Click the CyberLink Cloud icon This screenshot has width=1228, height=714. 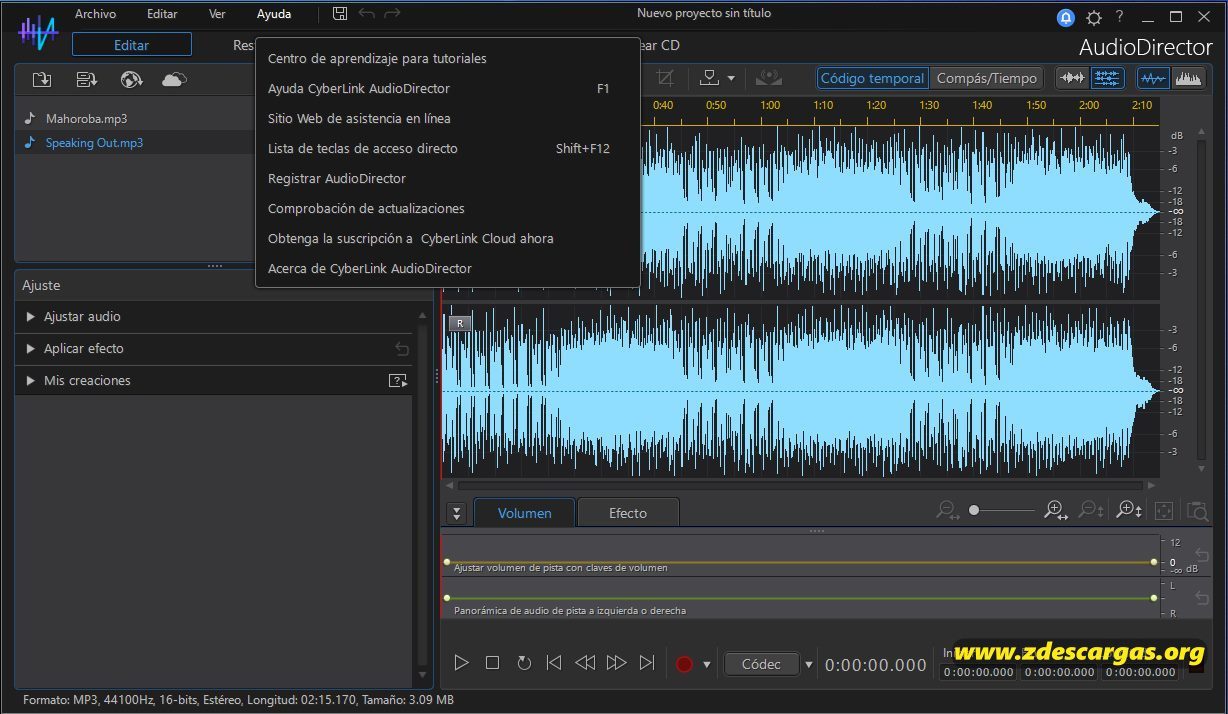(x=174, y=80)
